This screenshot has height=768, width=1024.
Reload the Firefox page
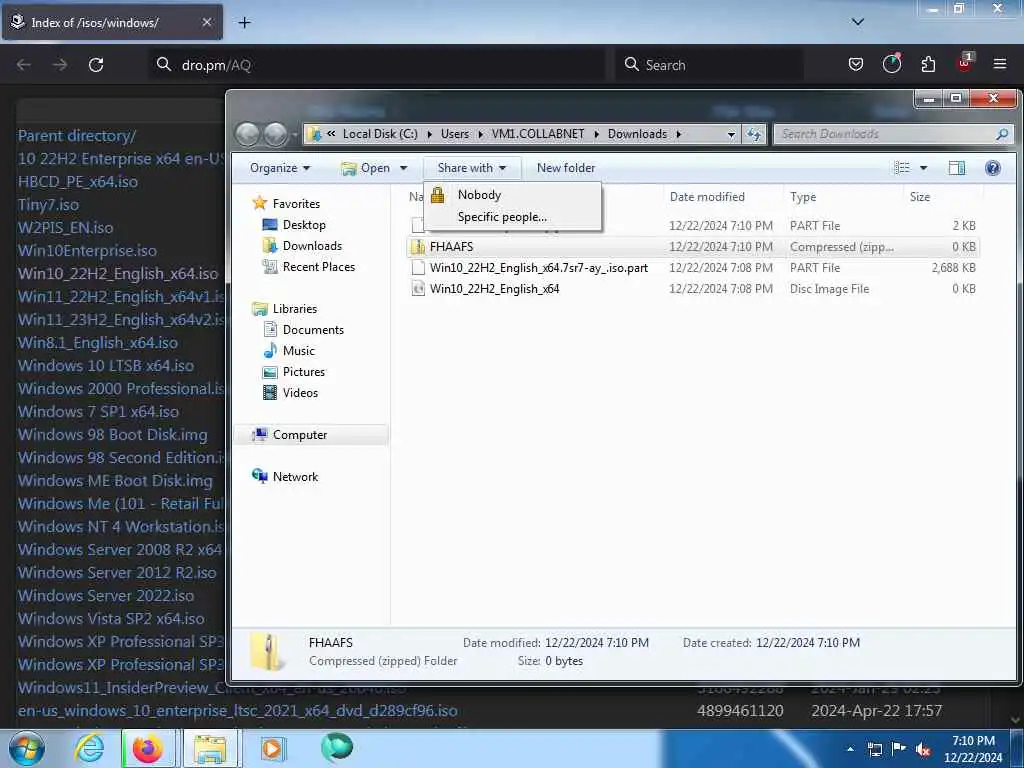tap(96, 65)
